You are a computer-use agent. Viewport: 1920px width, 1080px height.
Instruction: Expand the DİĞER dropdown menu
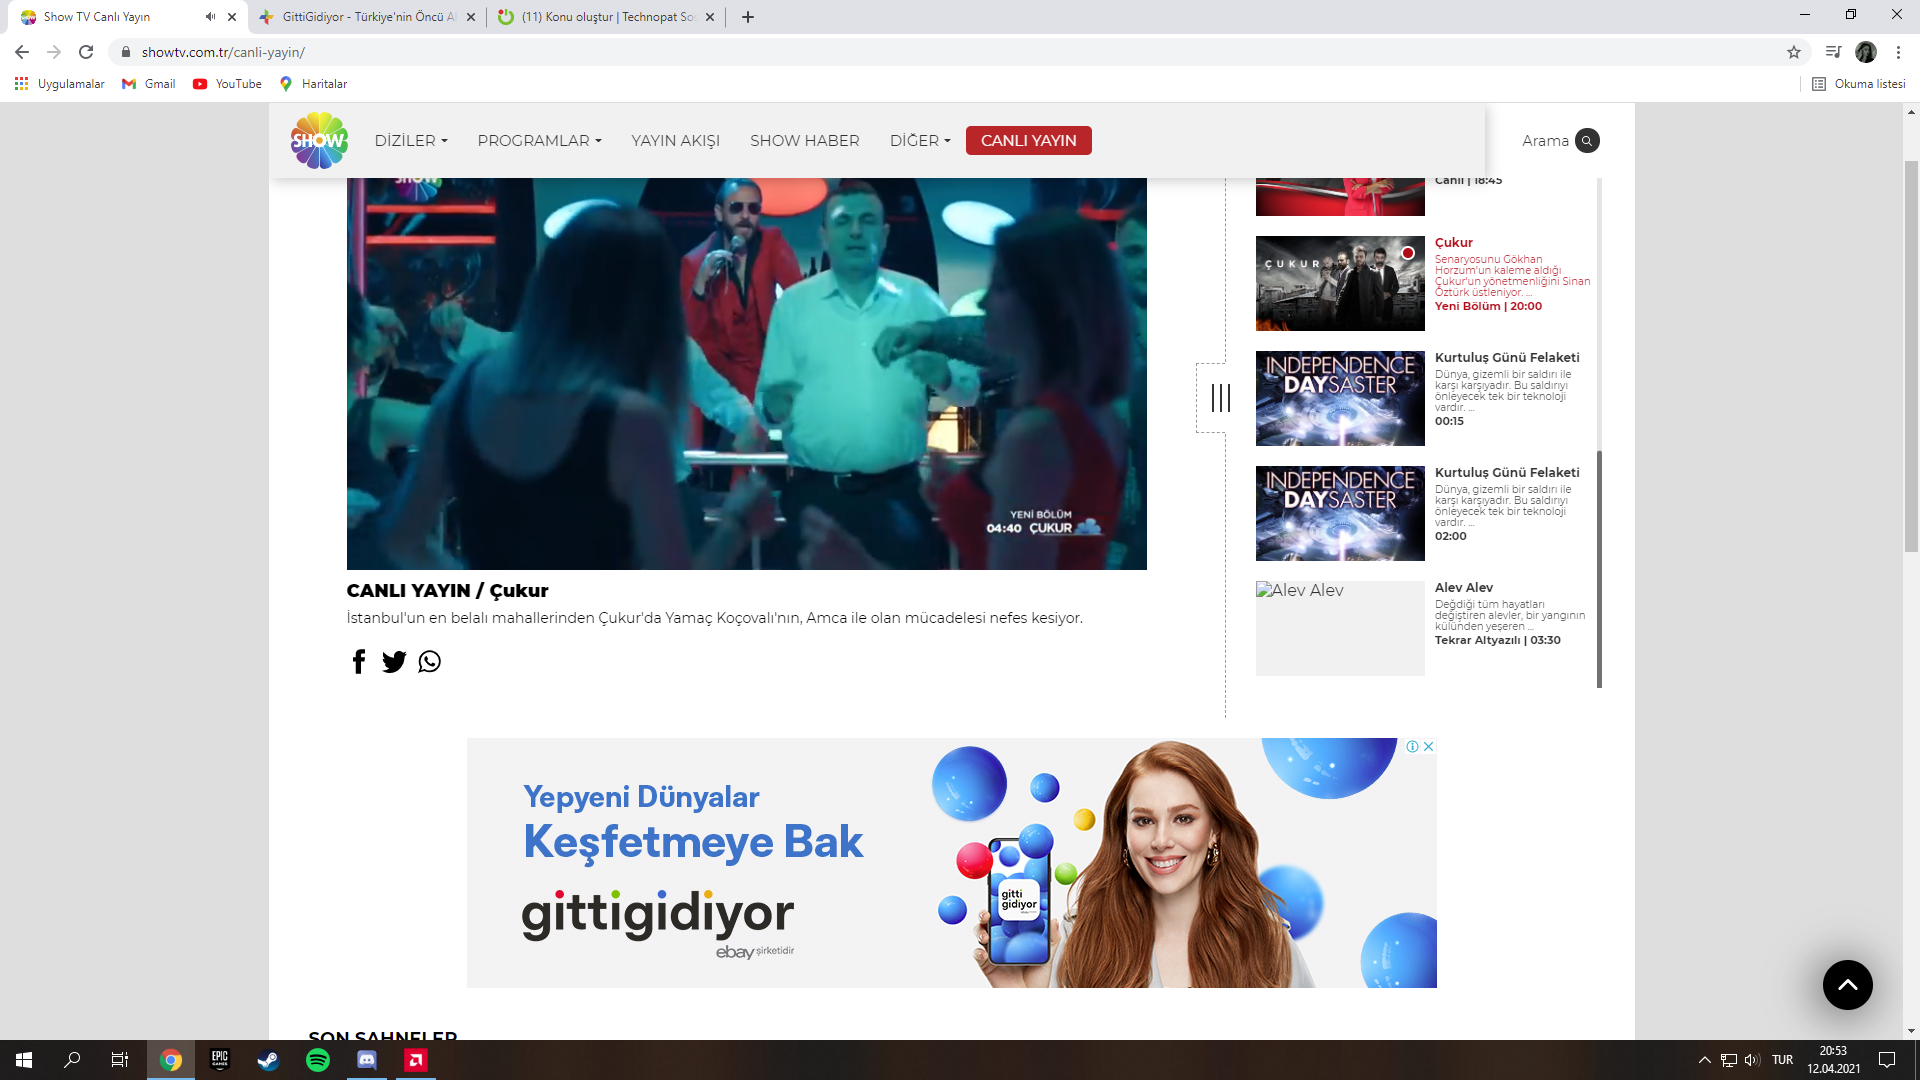[x=920, y=141]
